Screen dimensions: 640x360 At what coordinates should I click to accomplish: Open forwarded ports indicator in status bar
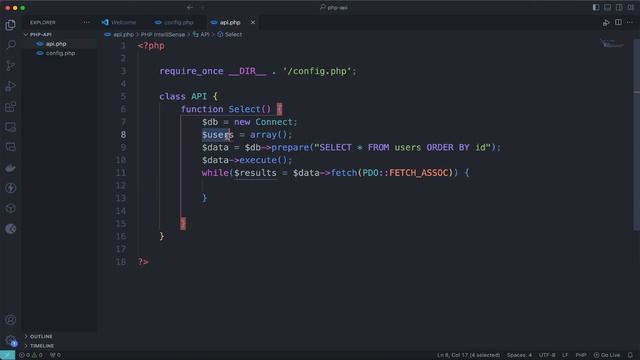(x=55, y=355)
